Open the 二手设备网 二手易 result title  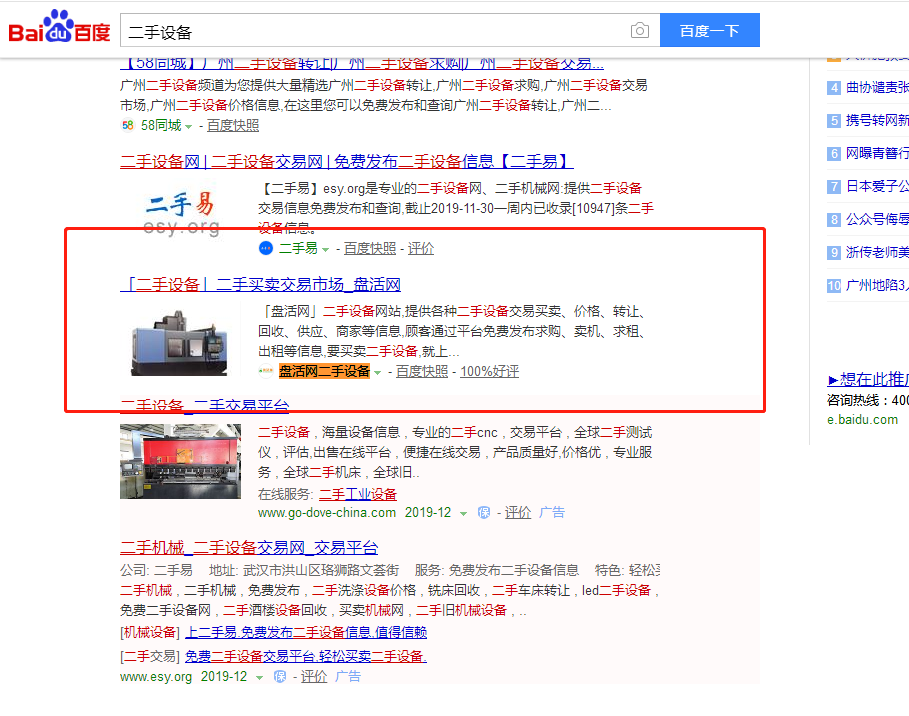(x=347, y=161)
